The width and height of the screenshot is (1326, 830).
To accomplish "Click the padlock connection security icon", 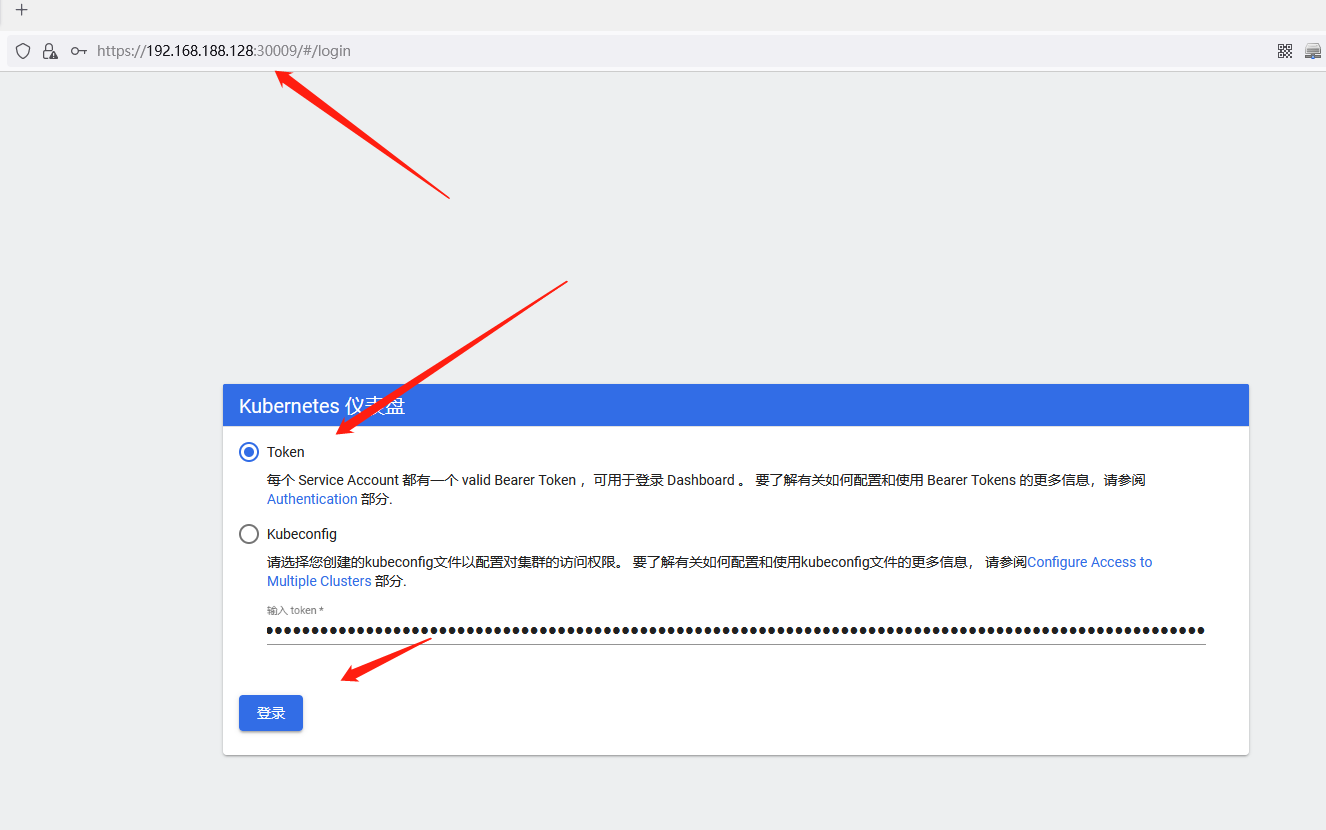I will click(x=50, y=51).
